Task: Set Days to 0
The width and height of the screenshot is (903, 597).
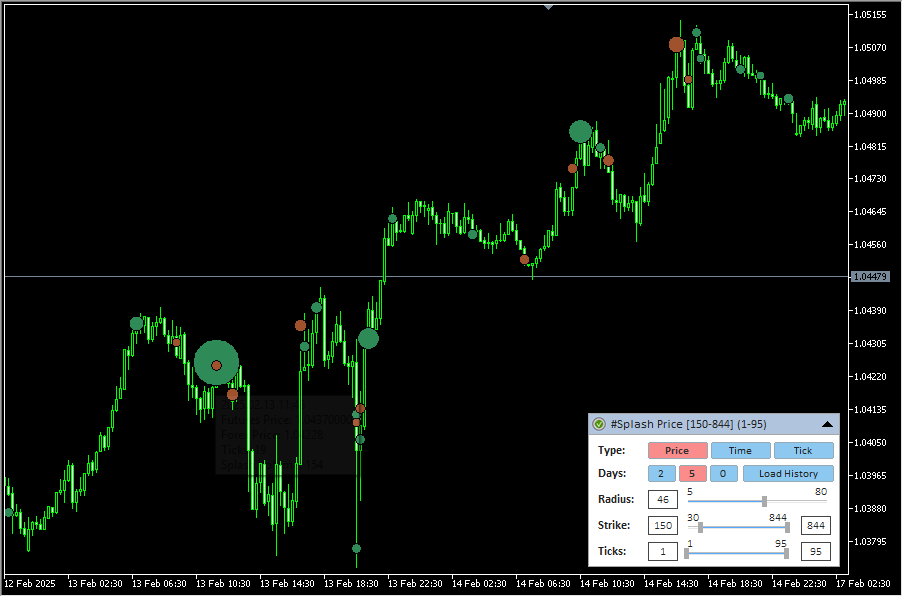Action: 724,474
